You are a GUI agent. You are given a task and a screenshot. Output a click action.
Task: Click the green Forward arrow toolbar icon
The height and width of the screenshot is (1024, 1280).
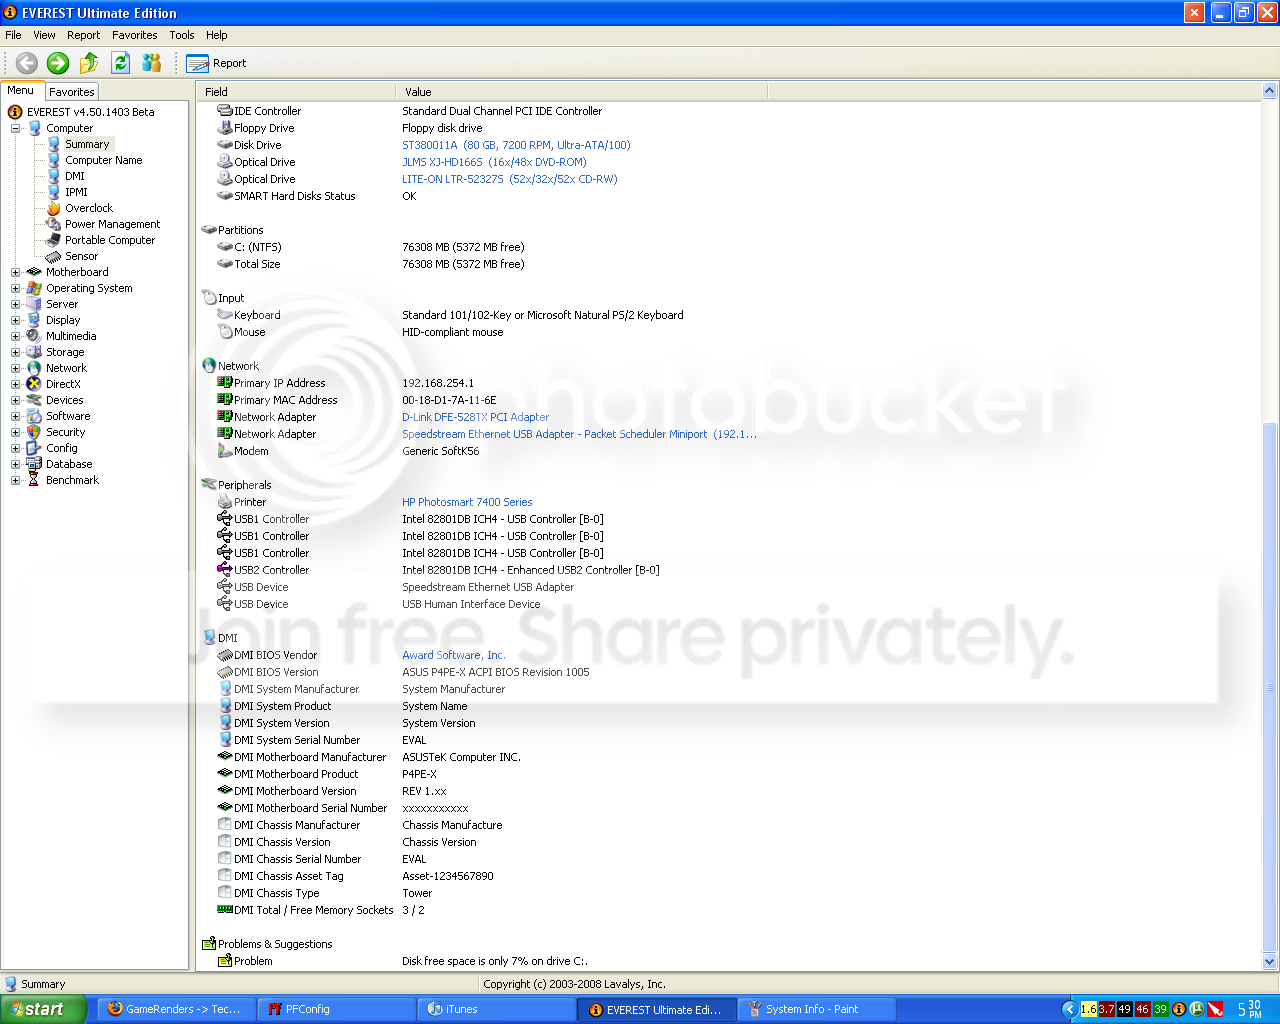tap(58, 63)
